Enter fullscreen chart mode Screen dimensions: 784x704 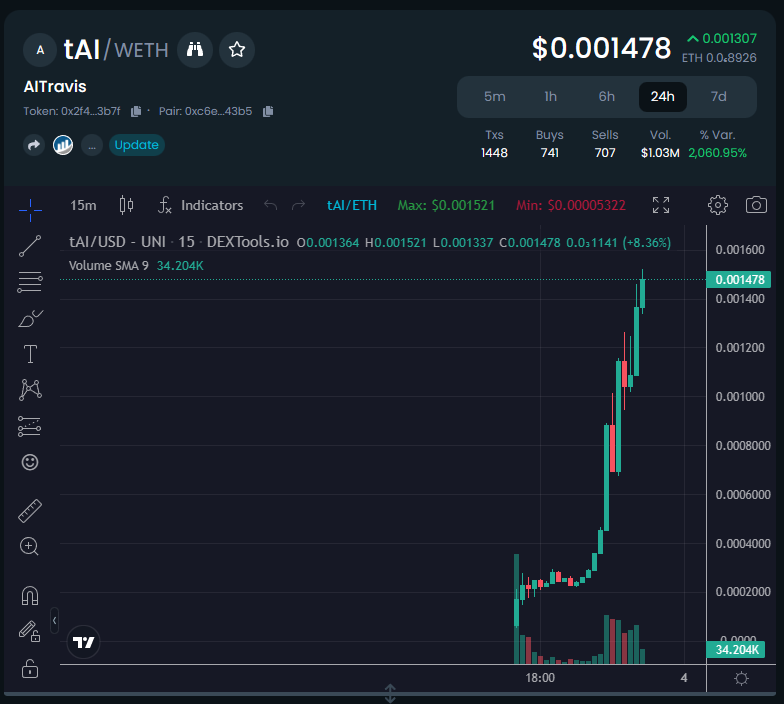(x=661, y=205)
